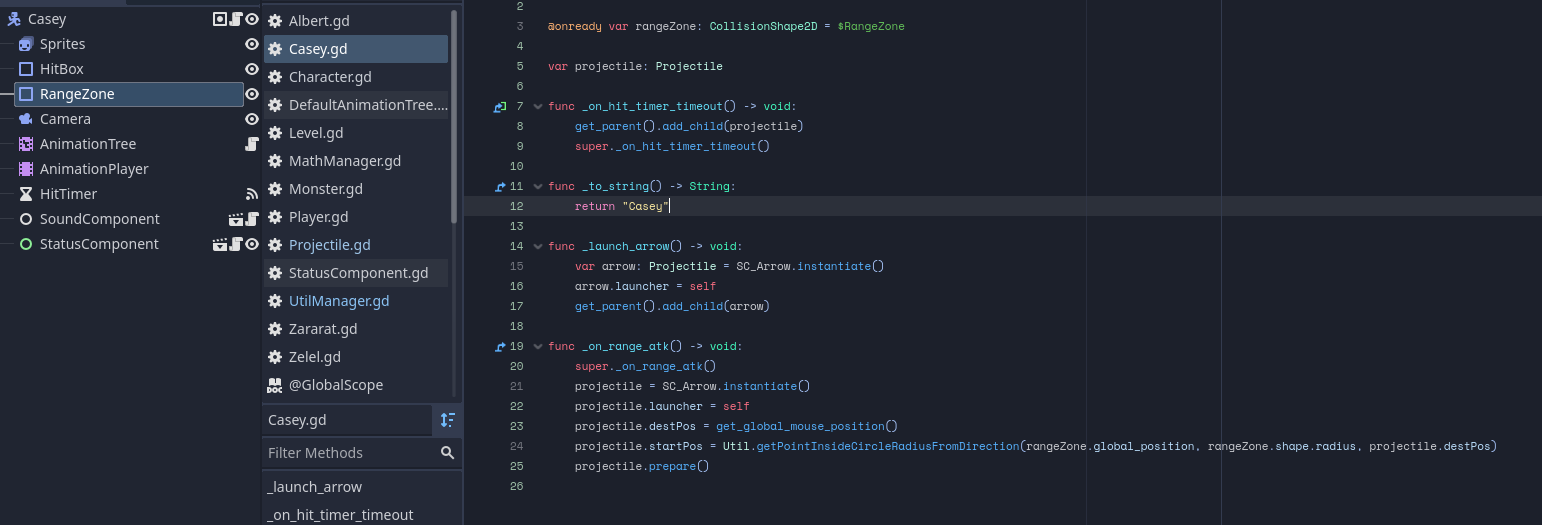Open Zelel.gd script

[x=356, y=357]
